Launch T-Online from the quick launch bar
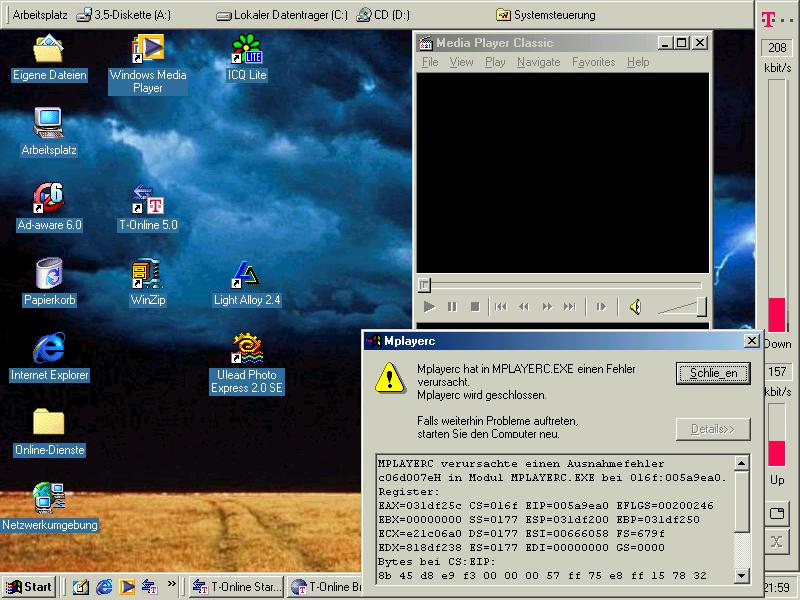This screenshot has height=600, width=800. coord(149,587)
